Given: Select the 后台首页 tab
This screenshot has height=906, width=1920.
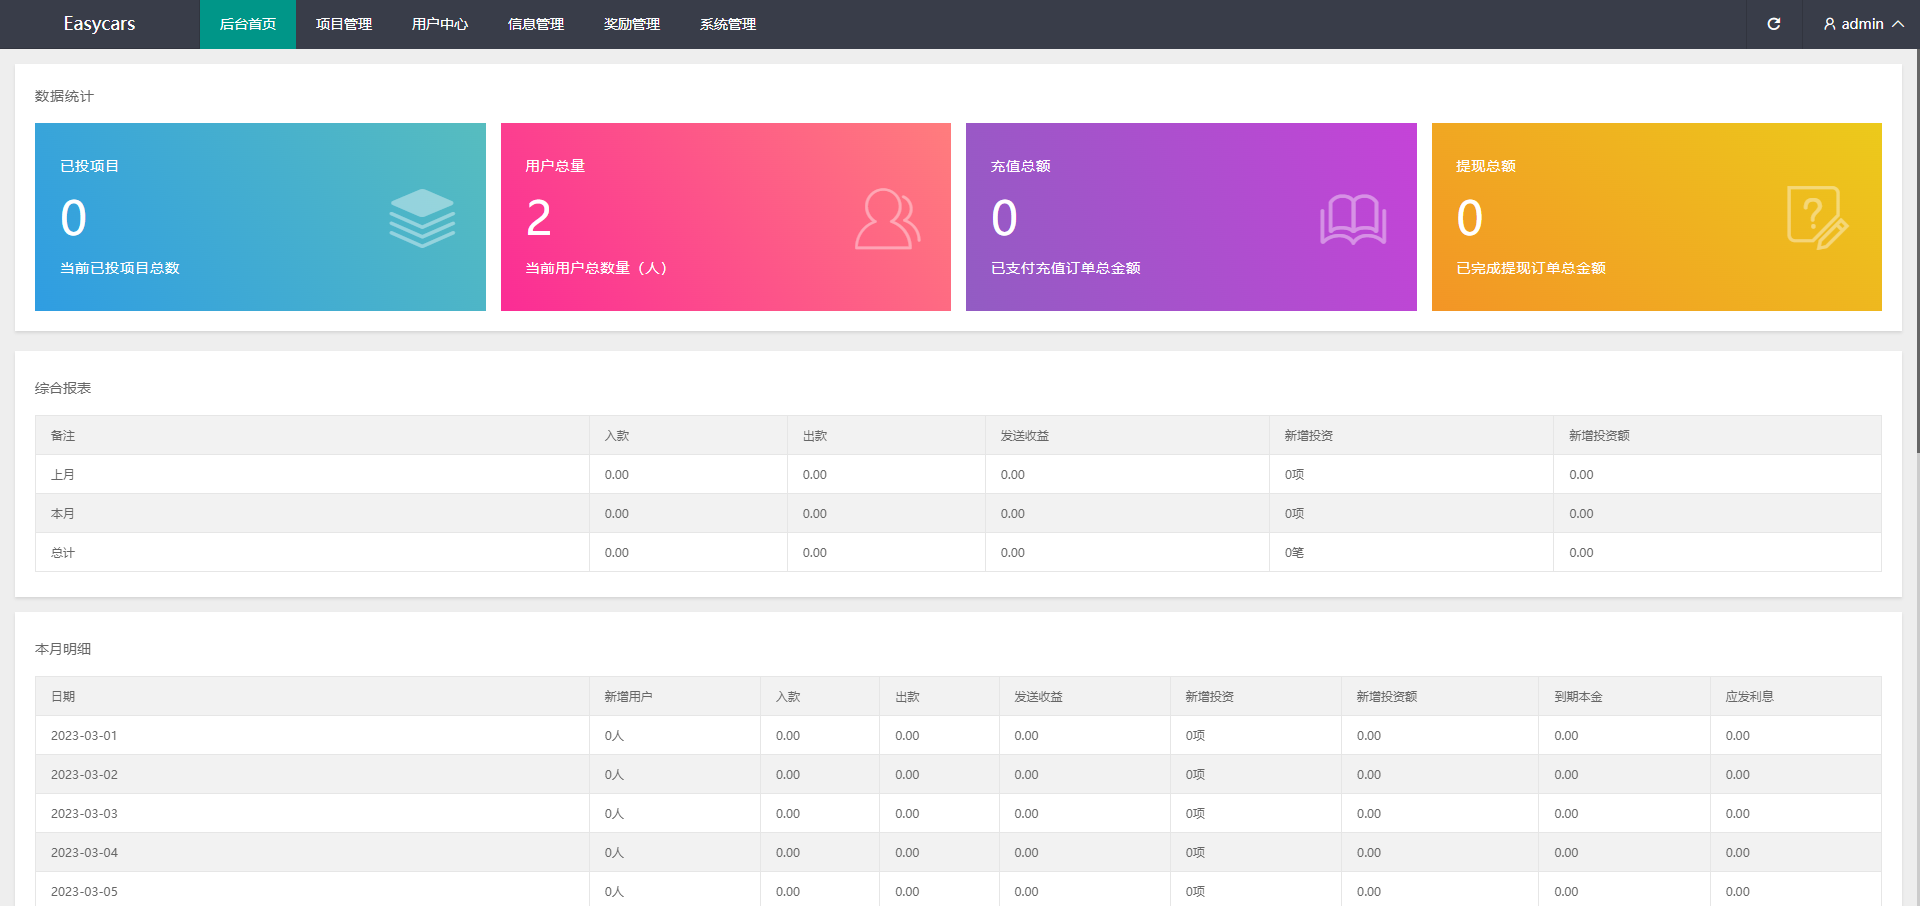Looking at the screenshot, I should pyautogui.click(x=248, y=24).
